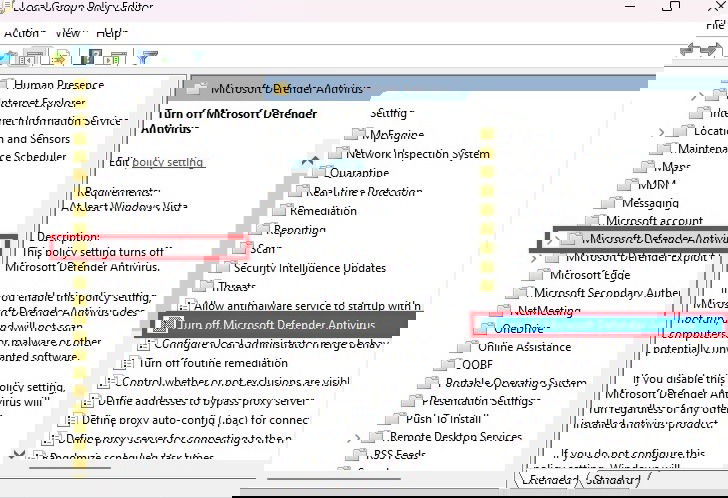Click the Network Inspection System folder icon
The width and height of the screenshot is (728, 498).
[x=338, y=153]
